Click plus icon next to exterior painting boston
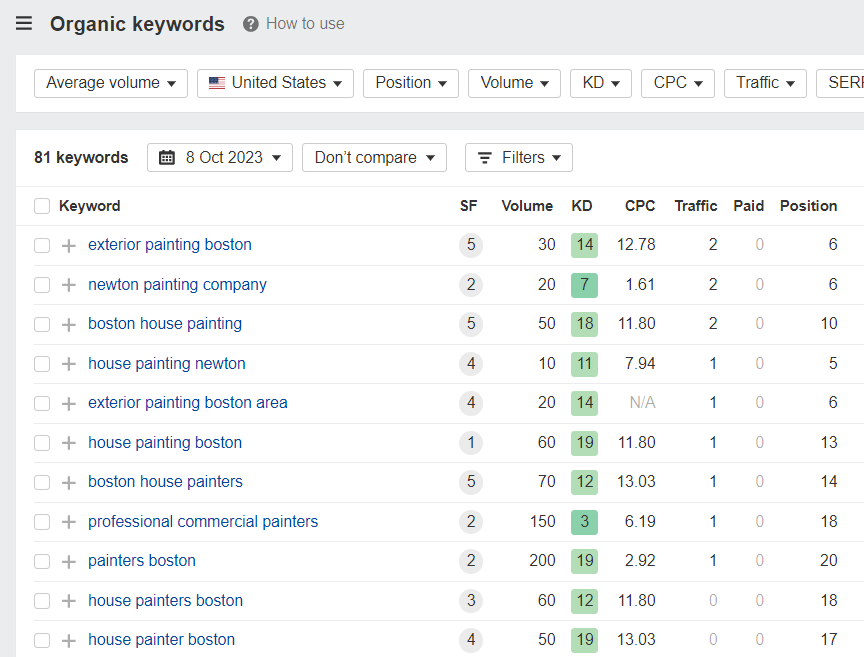Screen dimensions: 864x657 point(69,245)
